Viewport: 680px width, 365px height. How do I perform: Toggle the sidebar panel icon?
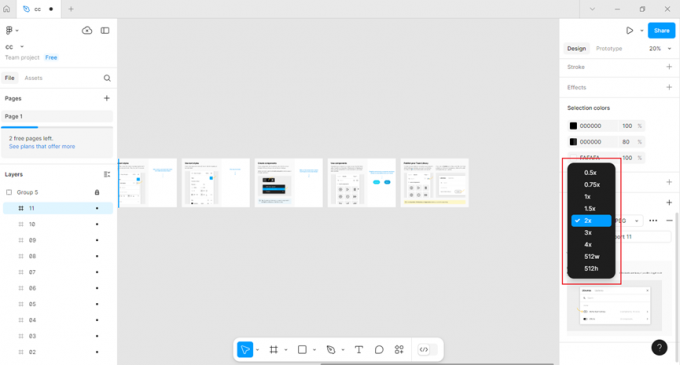(x=105, y=30)
